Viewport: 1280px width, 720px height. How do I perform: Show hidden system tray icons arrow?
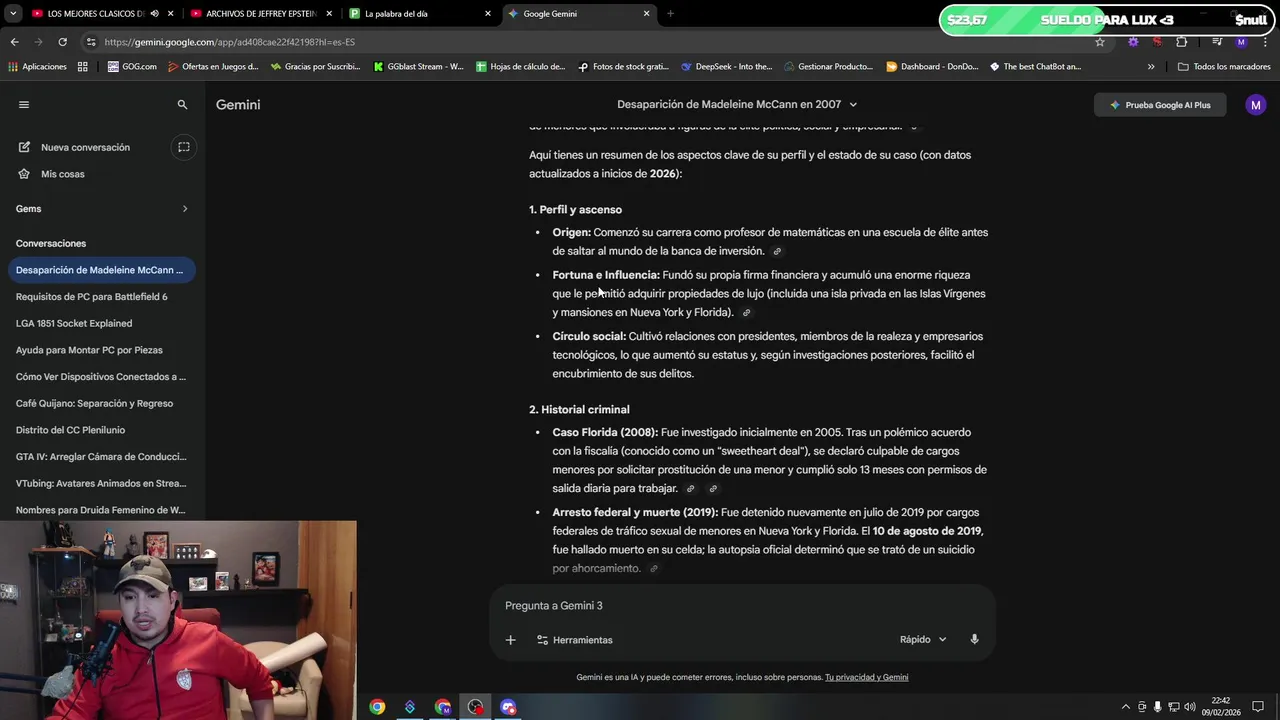tap(1125, 707)
